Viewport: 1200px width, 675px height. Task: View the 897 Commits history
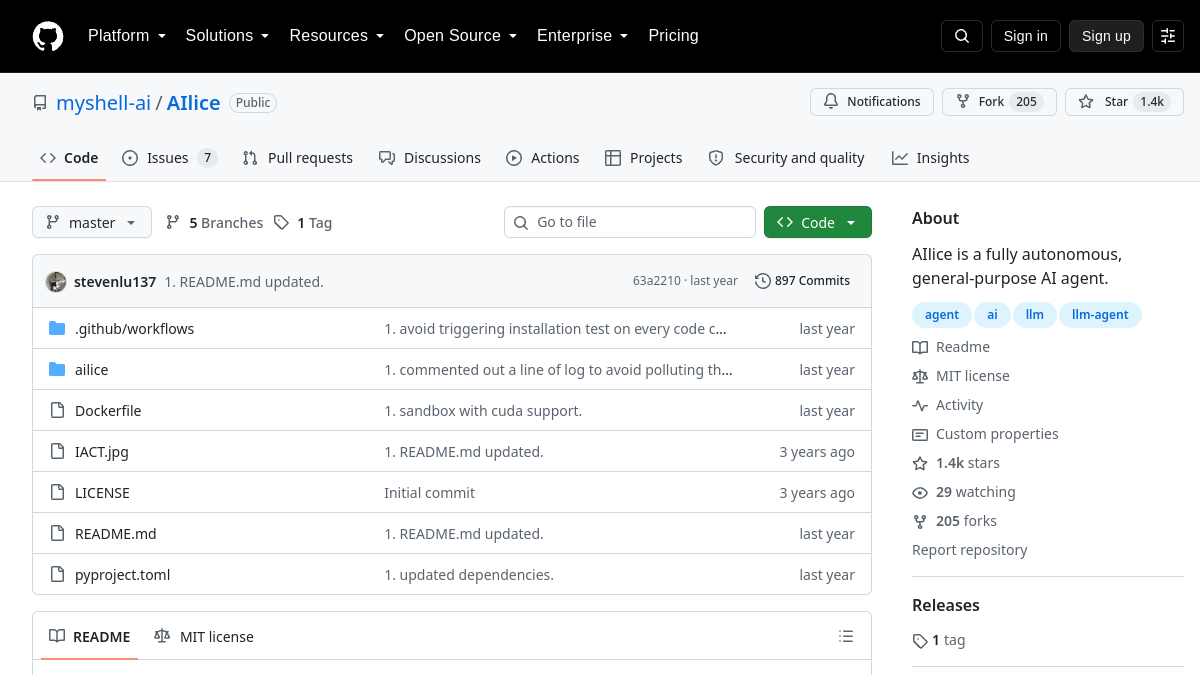(802, 281)
